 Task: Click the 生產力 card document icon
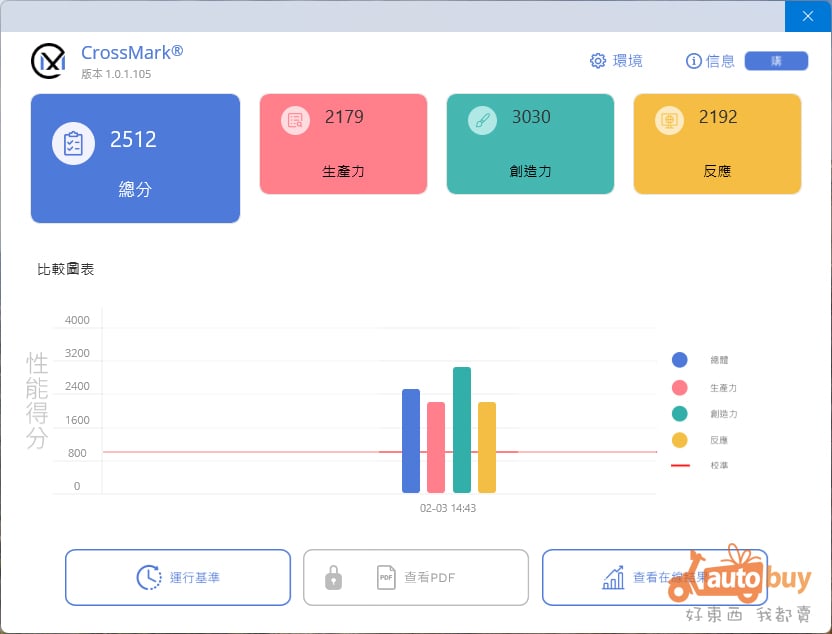click(295, 120)
